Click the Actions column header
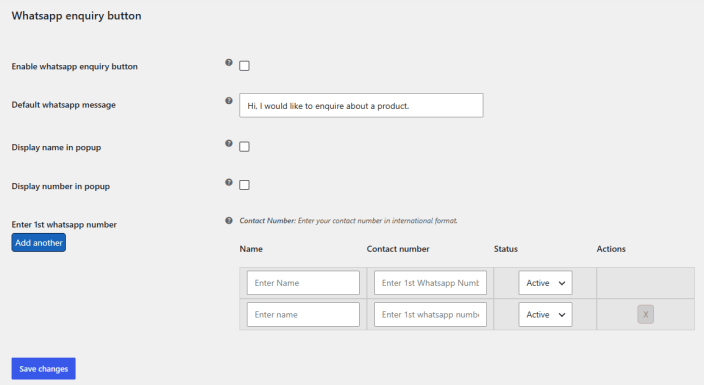704x385 pixels. (x=611, y=249)
